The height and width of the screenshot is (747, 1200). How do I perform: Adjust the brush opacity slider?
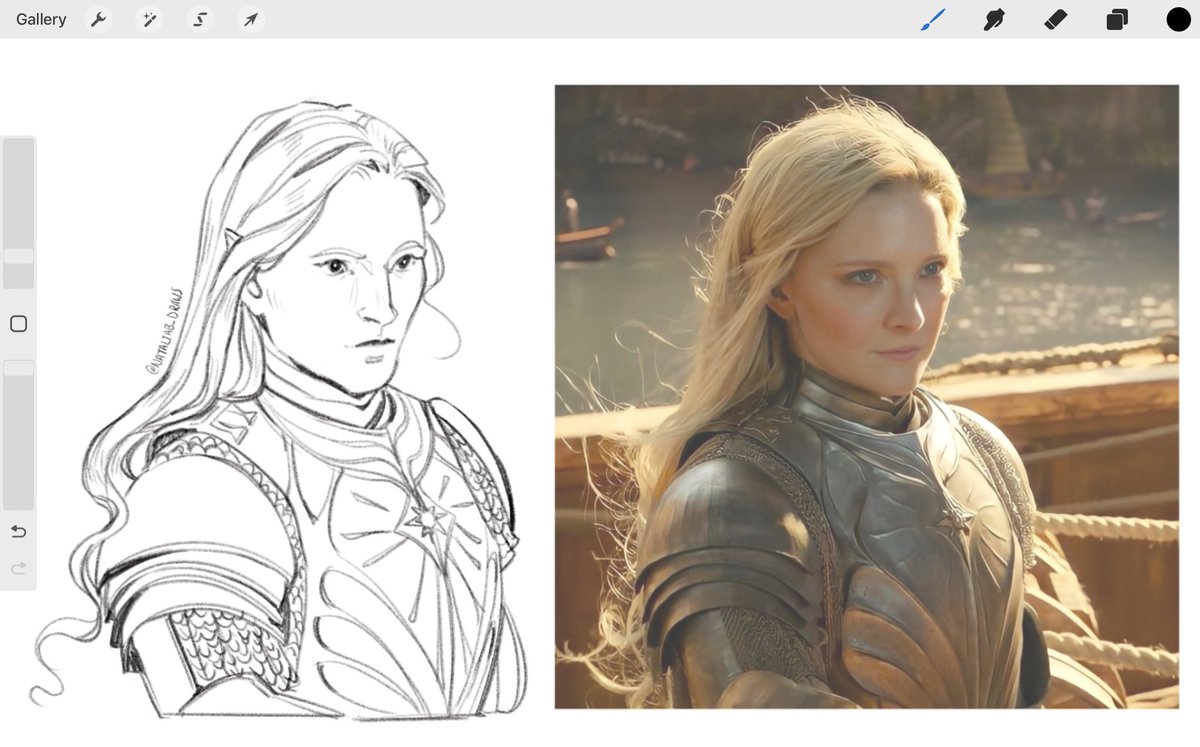point(19,434)
